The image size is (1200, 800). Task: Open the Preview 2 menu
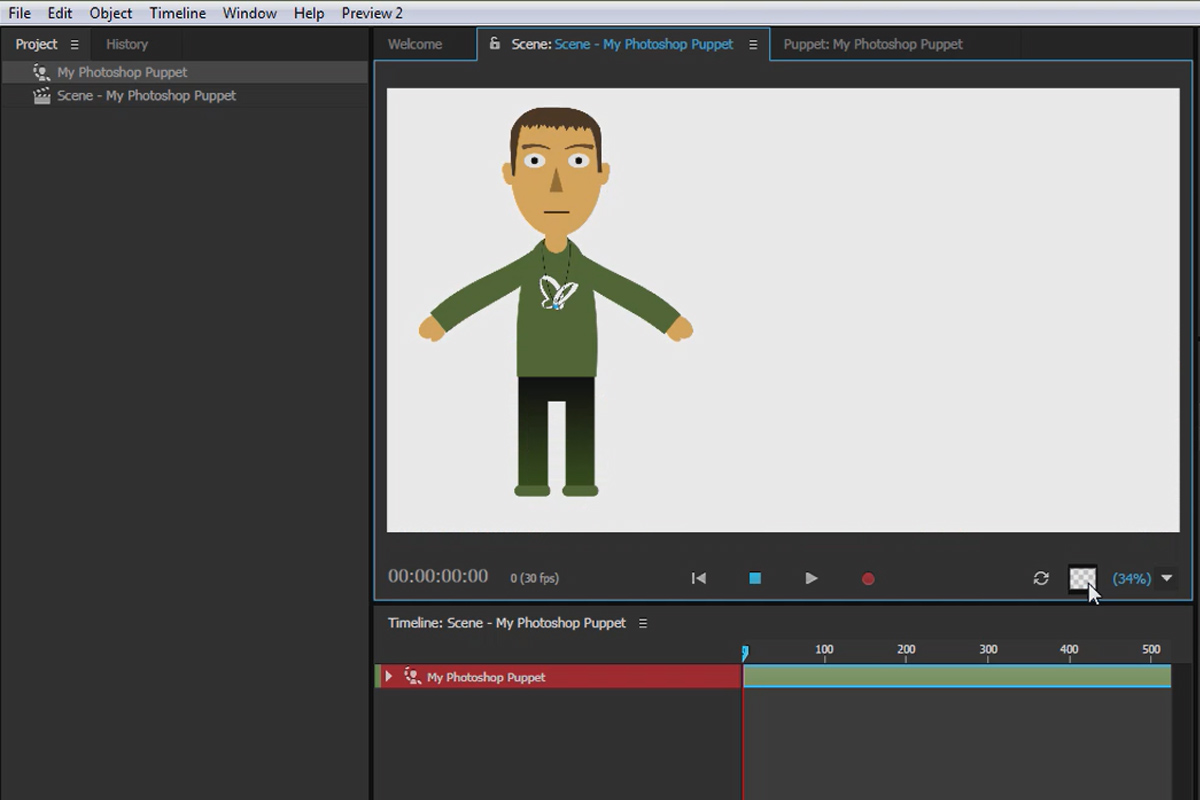click(372, 13)
